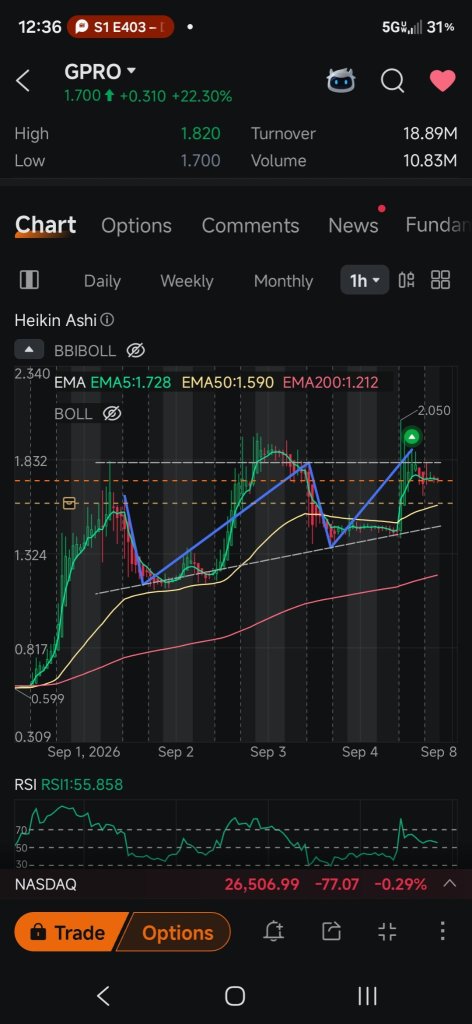Open the candlestick chart settings icon
Image resolution: width=472 pixels, height=1024 pixels.
(406, 280)
